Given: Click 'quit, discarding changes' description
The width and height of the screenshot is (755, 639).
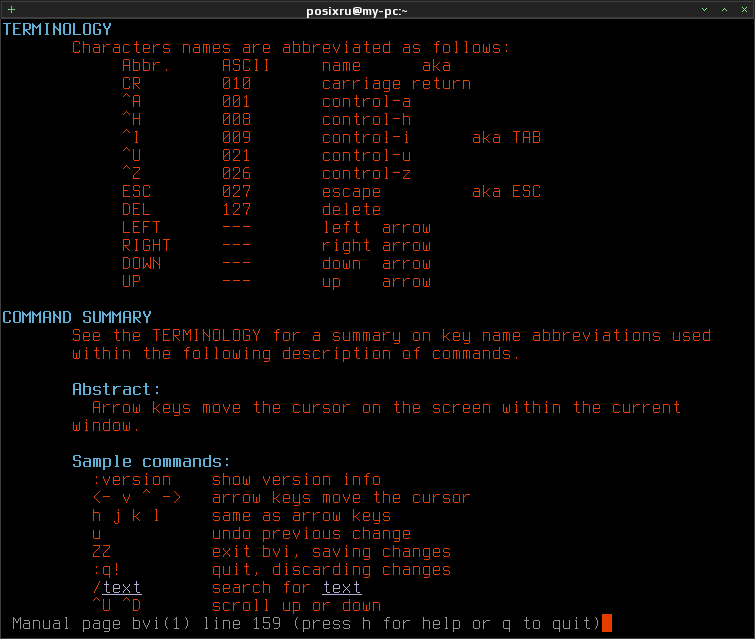Looking at the screenshot, I should point(331,570).
